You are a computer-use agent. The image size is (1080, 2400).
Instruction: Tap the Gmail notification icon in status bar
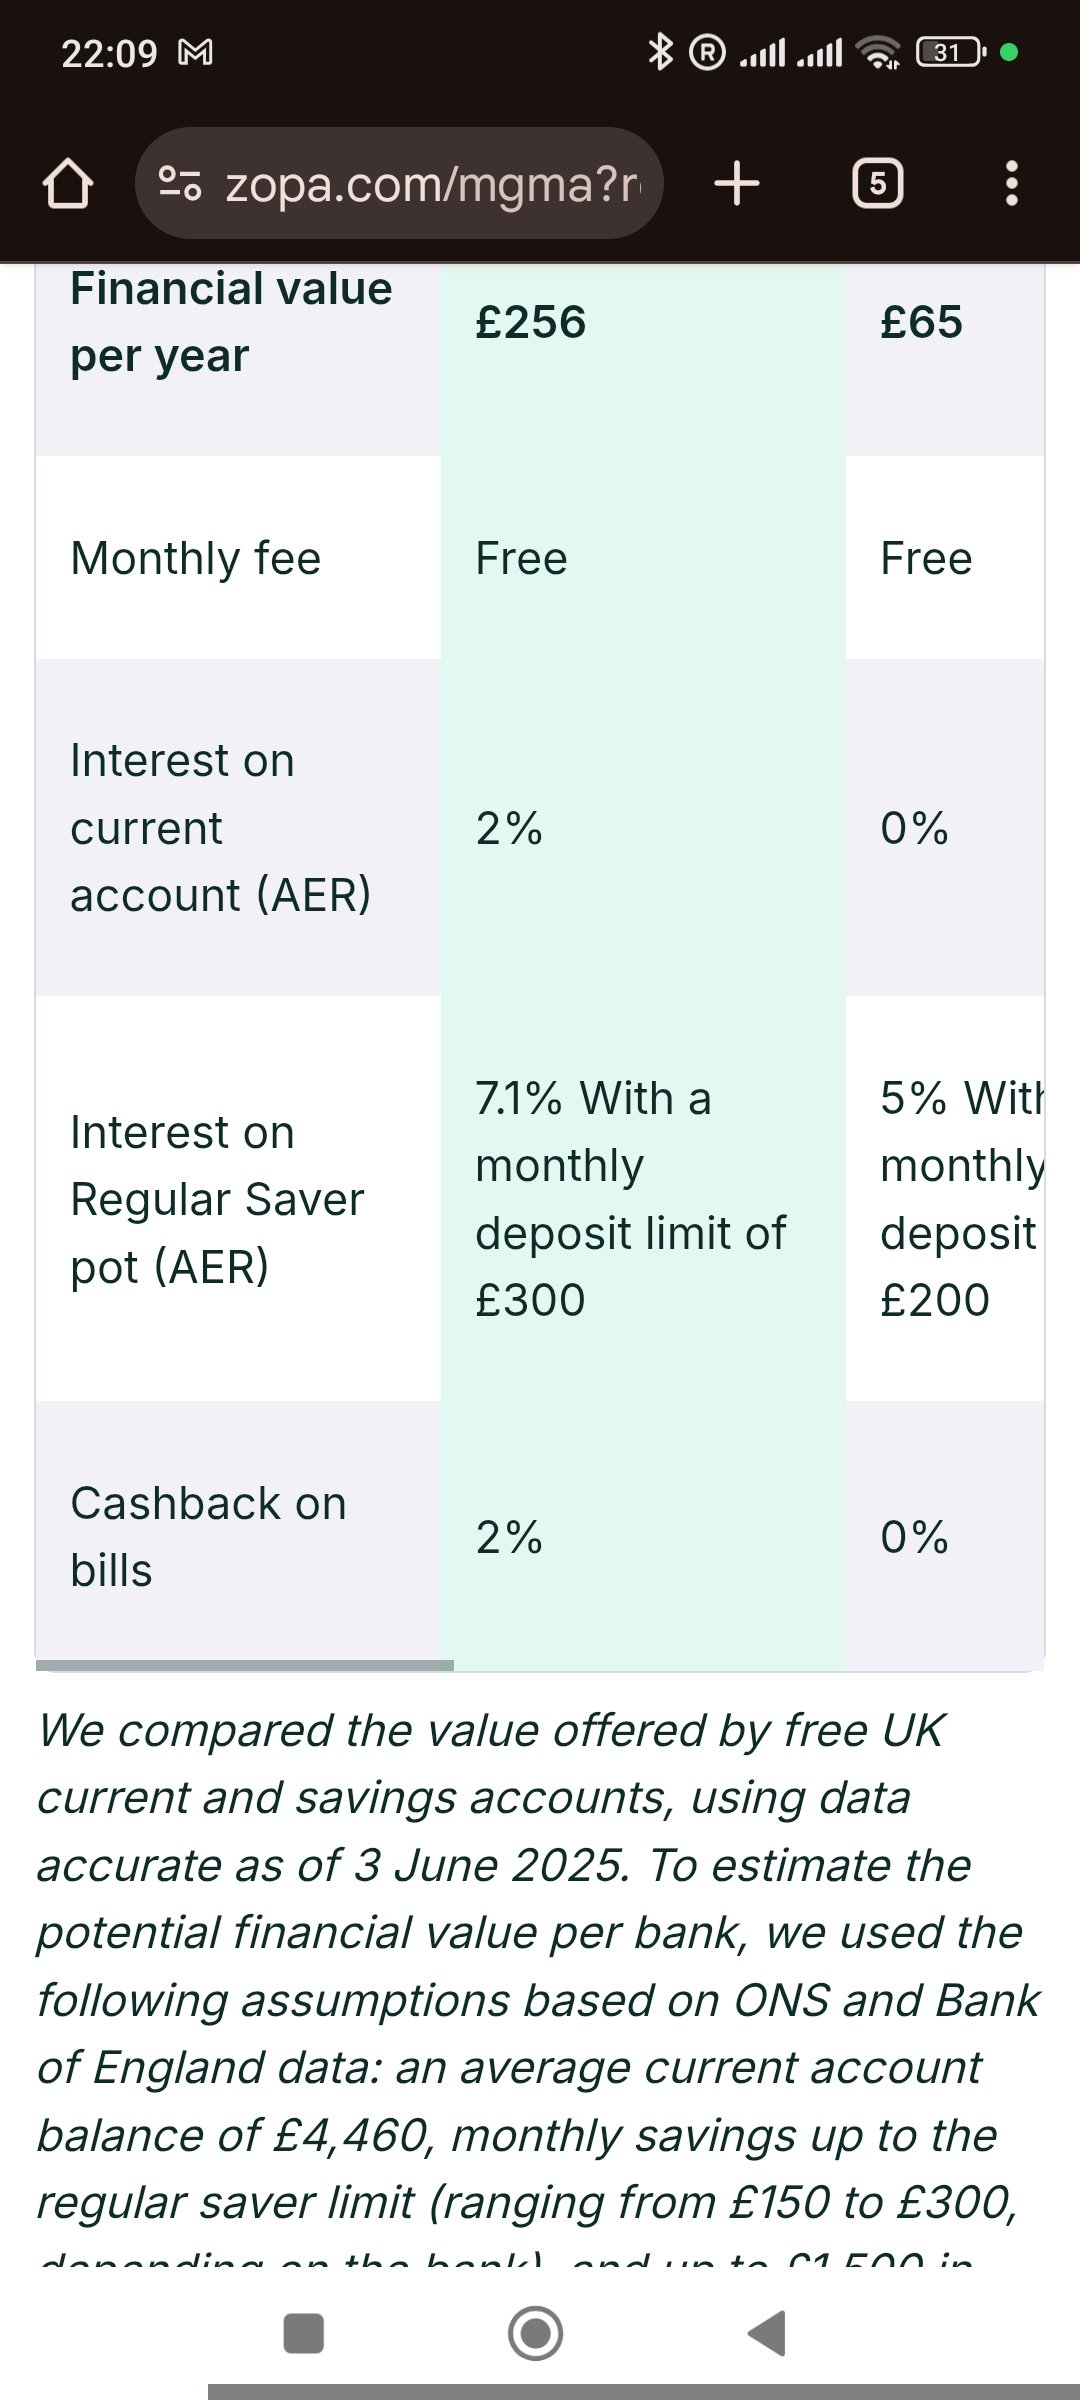tap(195, 52)
